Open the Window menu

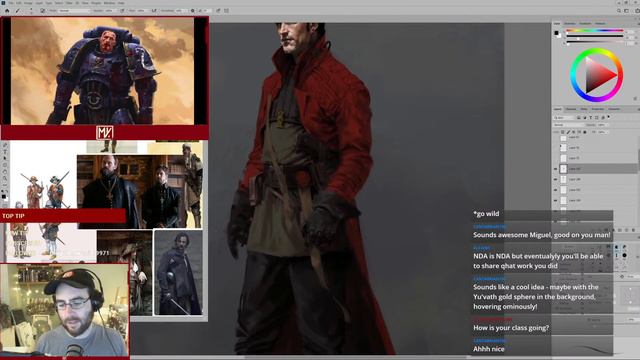click(109, 3)
